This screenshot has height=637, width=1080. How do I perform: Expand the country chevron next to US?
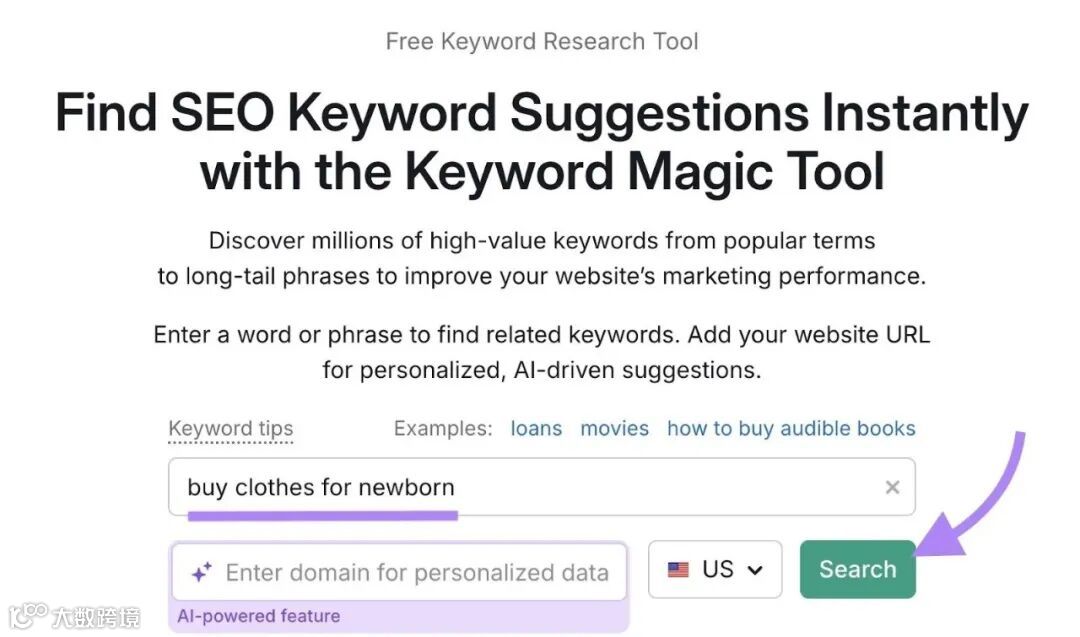point(755,570)
